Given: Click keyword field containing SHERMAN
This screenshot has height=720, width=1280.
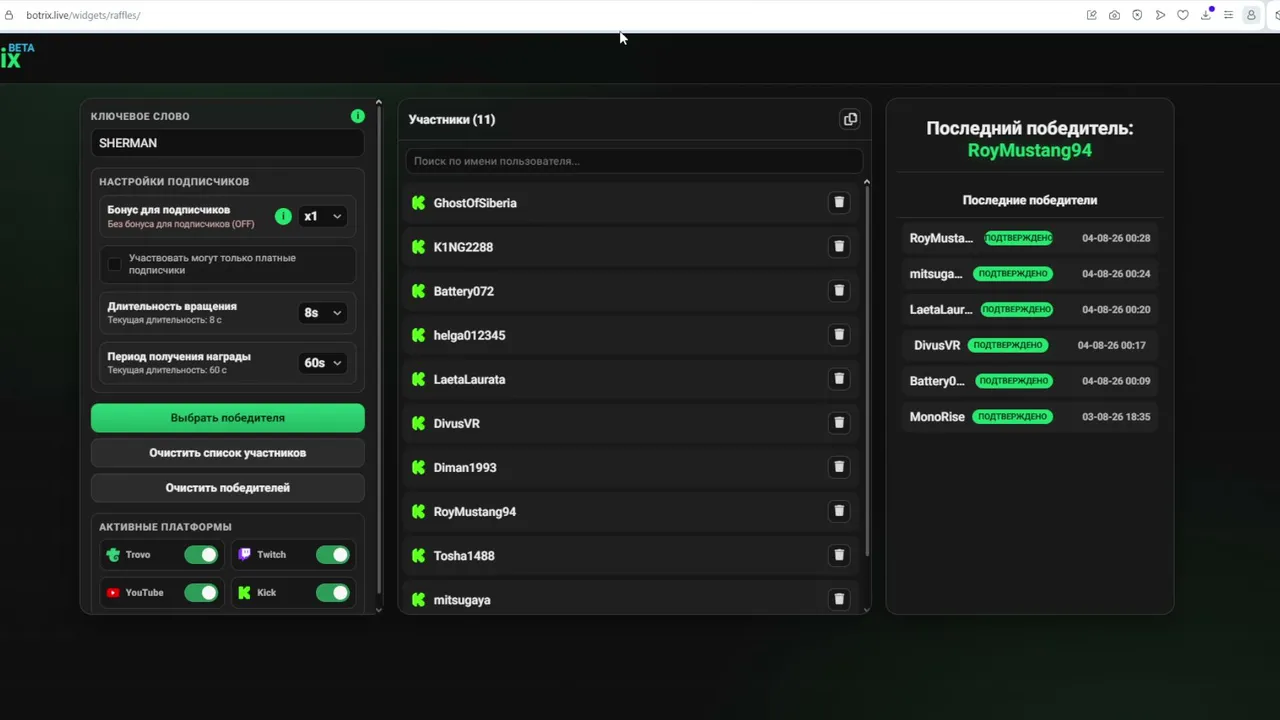Looking at the screenshot, I should (x=228, y=143).
